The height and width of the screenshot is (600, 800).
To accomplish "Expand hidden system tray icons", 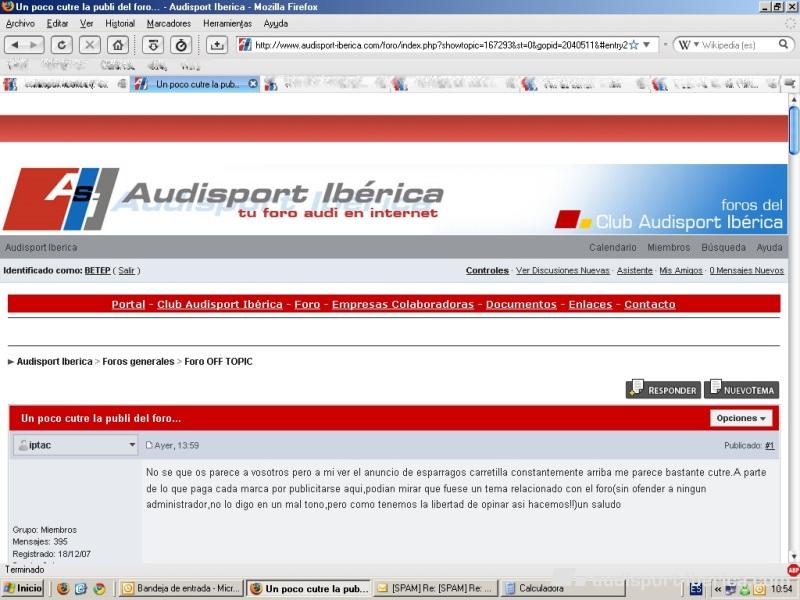I will [718, 589].
